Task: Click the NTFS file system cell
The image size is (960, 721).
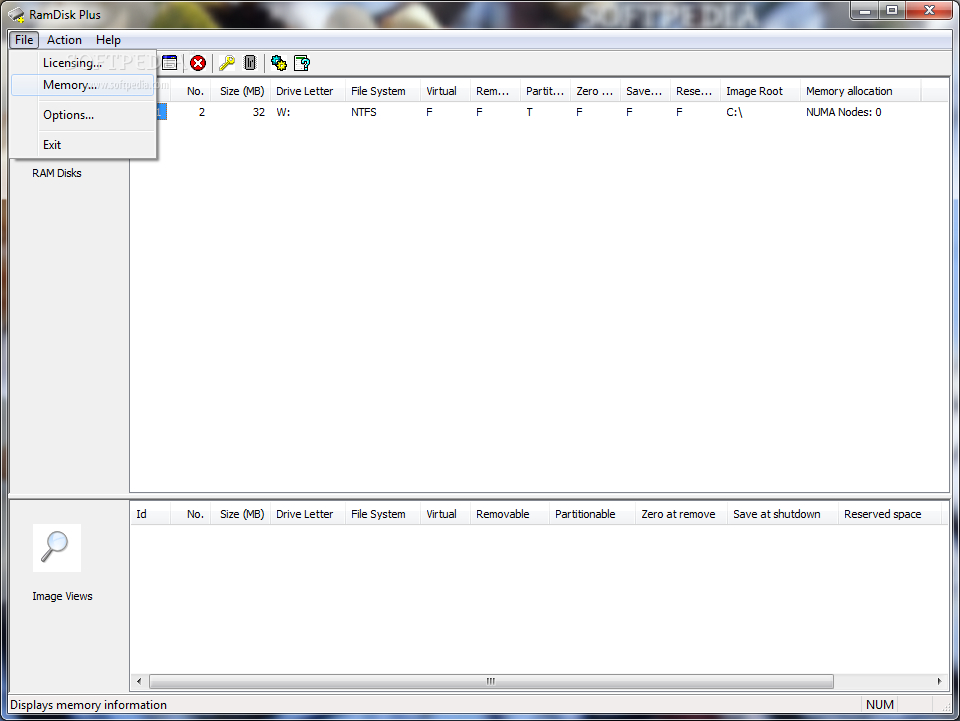Action: pos(364,113)
